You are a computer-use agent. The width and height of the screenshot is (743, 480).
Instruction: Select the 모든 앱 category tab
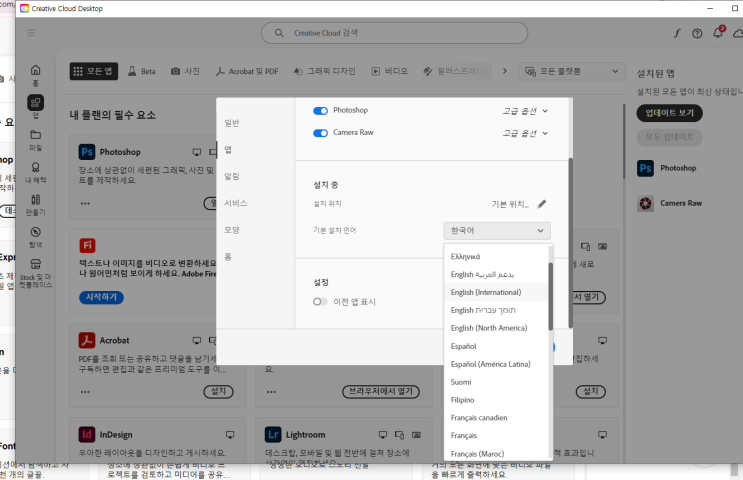(x=94, y=71)
